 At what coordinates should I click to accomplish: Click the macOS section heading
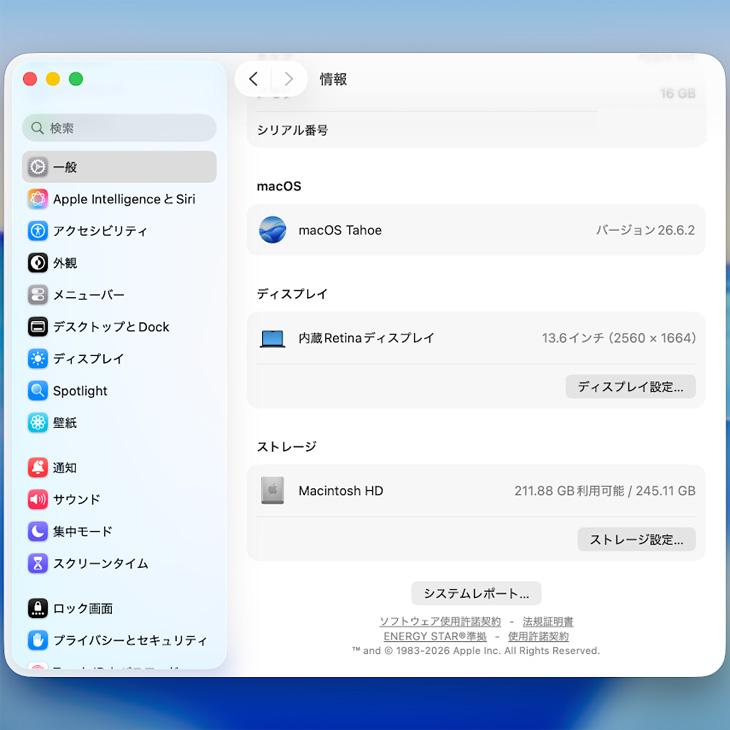tap(279, 186)
